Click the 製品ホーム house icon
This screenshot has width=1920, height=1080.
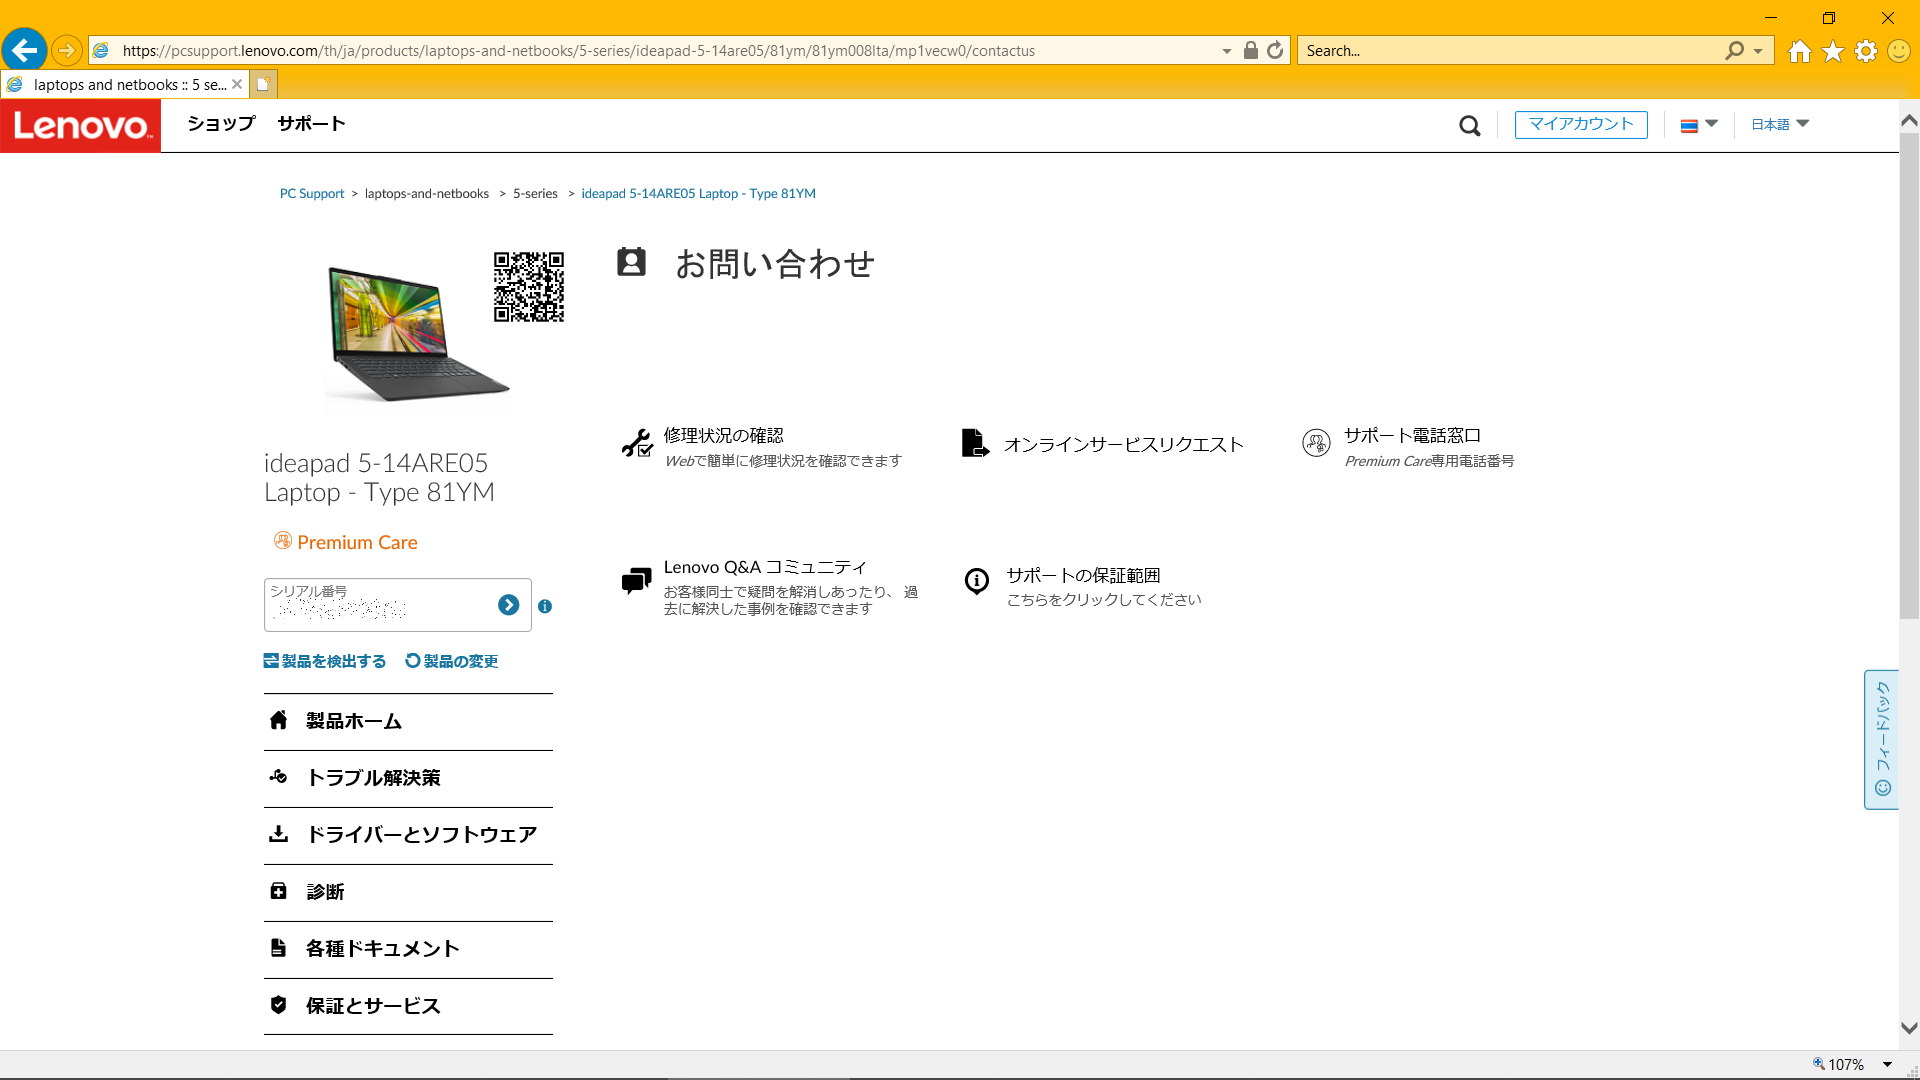point(279,720)
